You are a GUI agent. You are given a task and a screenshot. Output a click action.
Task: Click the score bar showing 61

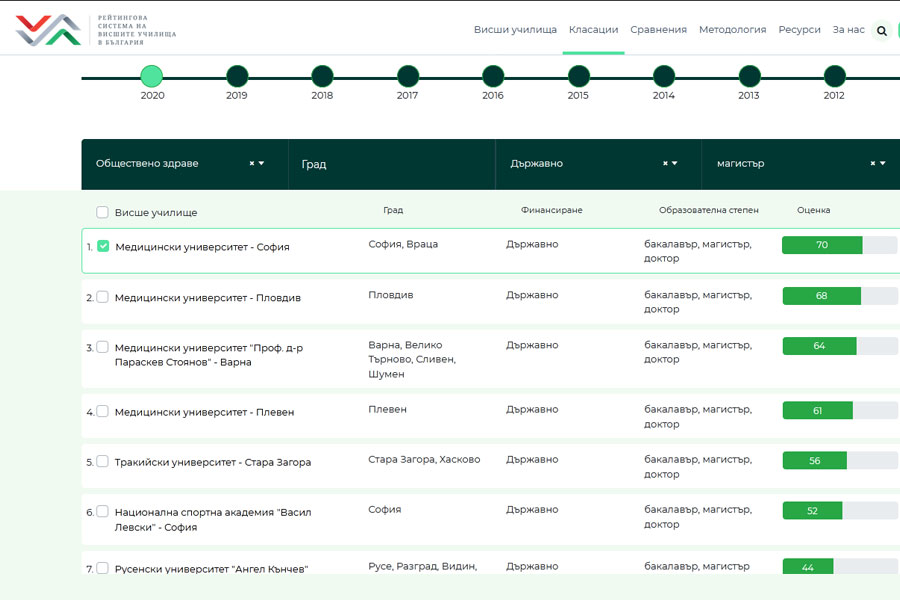click(839, 411)
